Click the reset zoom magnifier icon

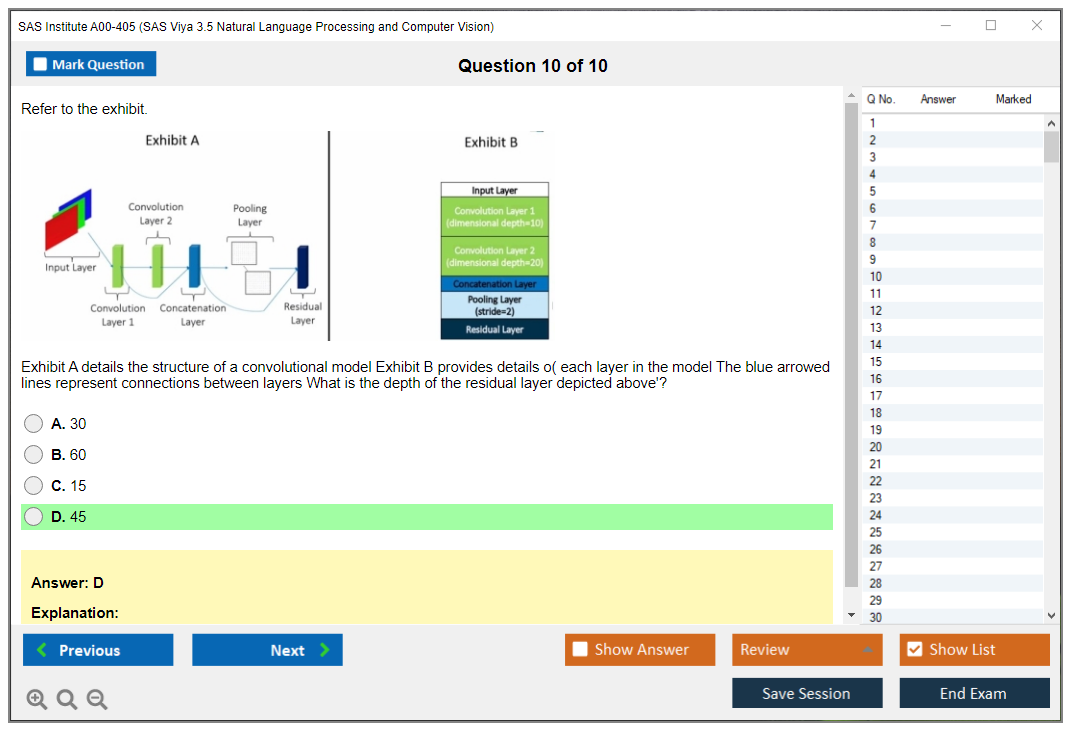67,700
